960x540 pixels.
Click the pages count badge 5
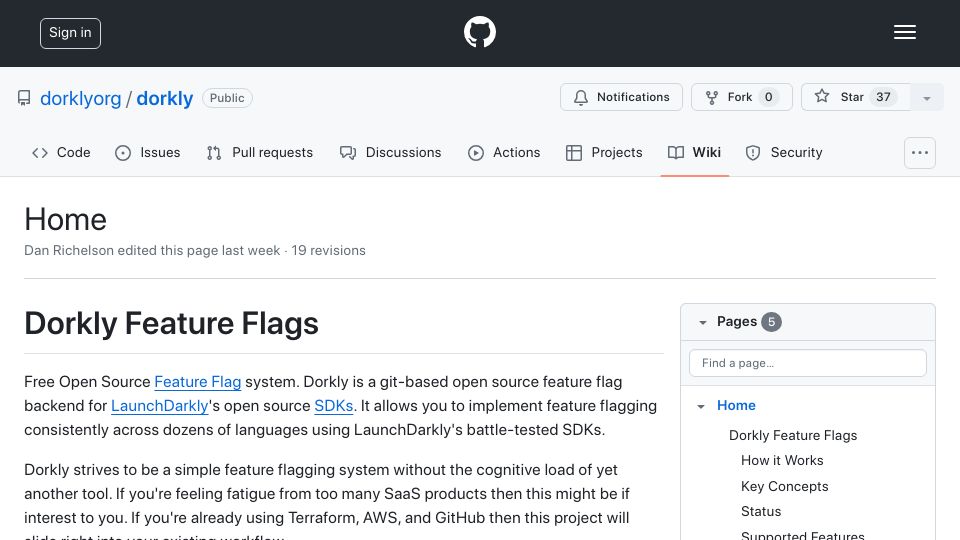click(x=771, y=322)
